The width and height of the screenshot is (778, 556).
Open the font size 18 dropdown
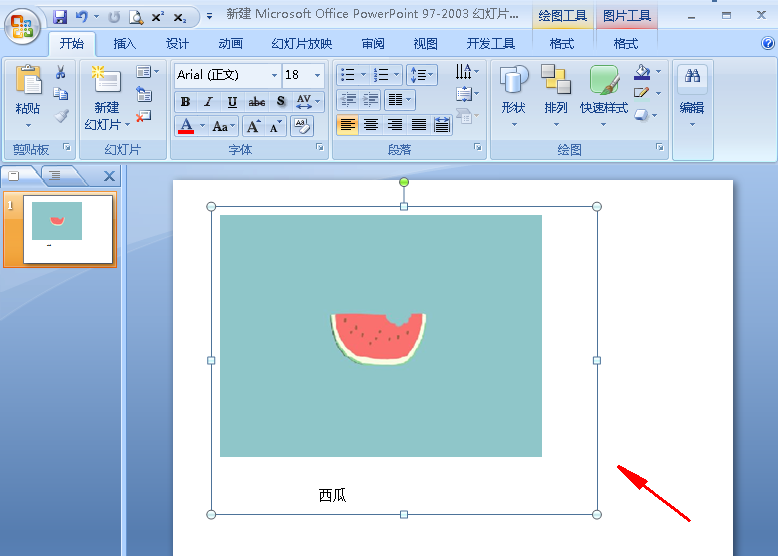318,75
